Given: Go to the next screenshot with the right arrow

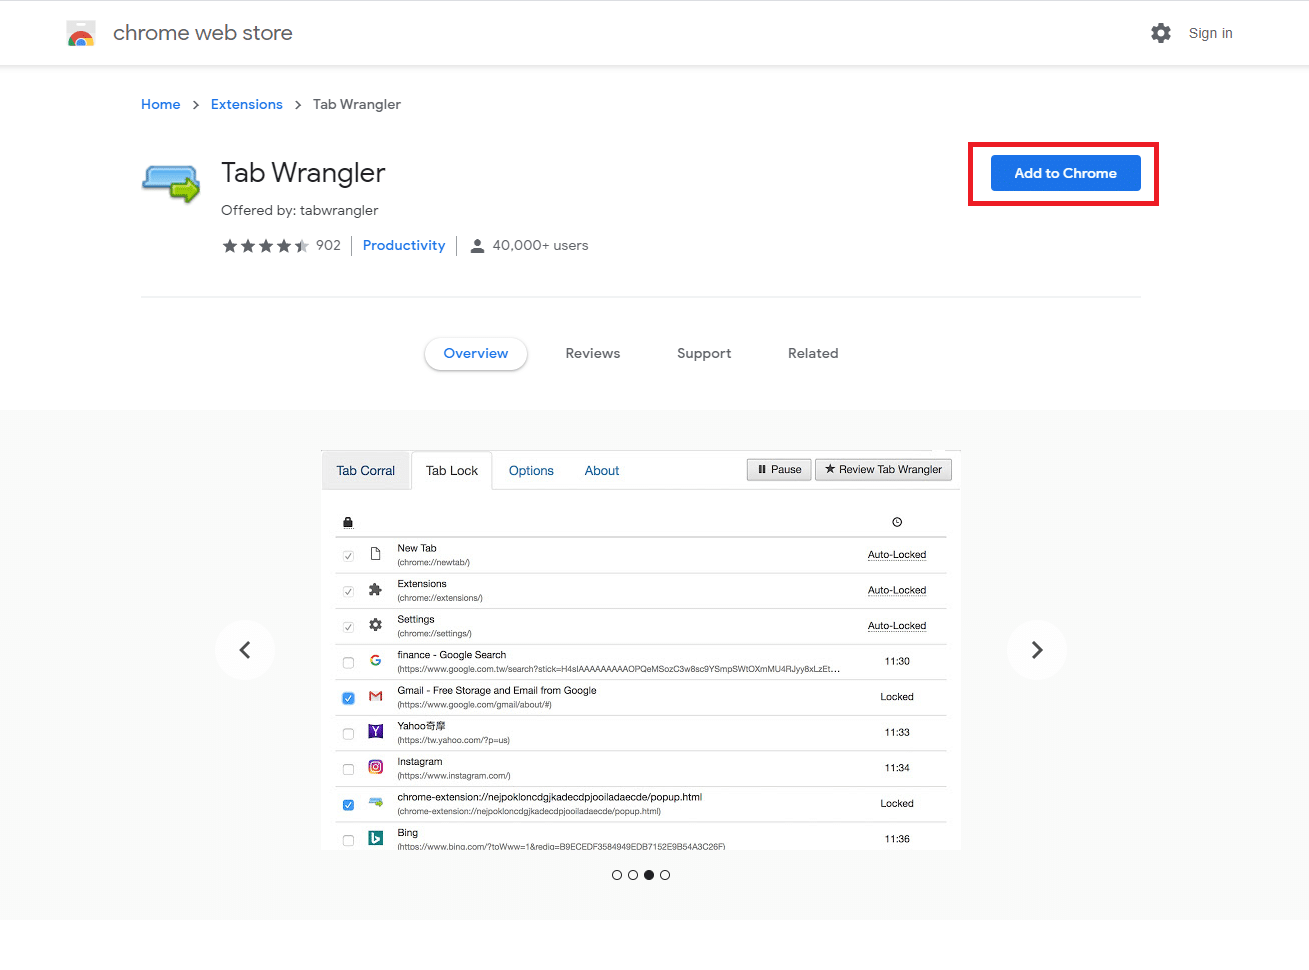Looking at the screenshot, I should tap(1037, 650).
